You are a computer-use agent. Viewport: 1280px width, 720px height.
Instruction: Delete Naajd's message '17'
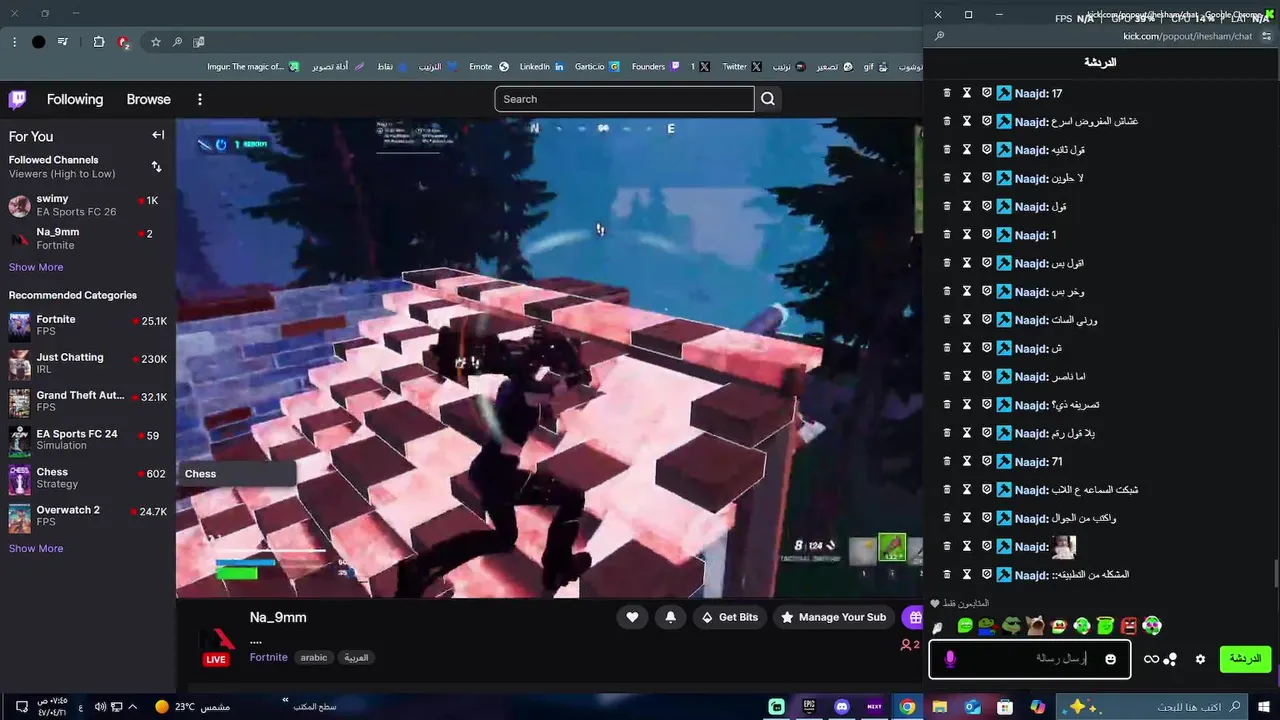(947, 93)
